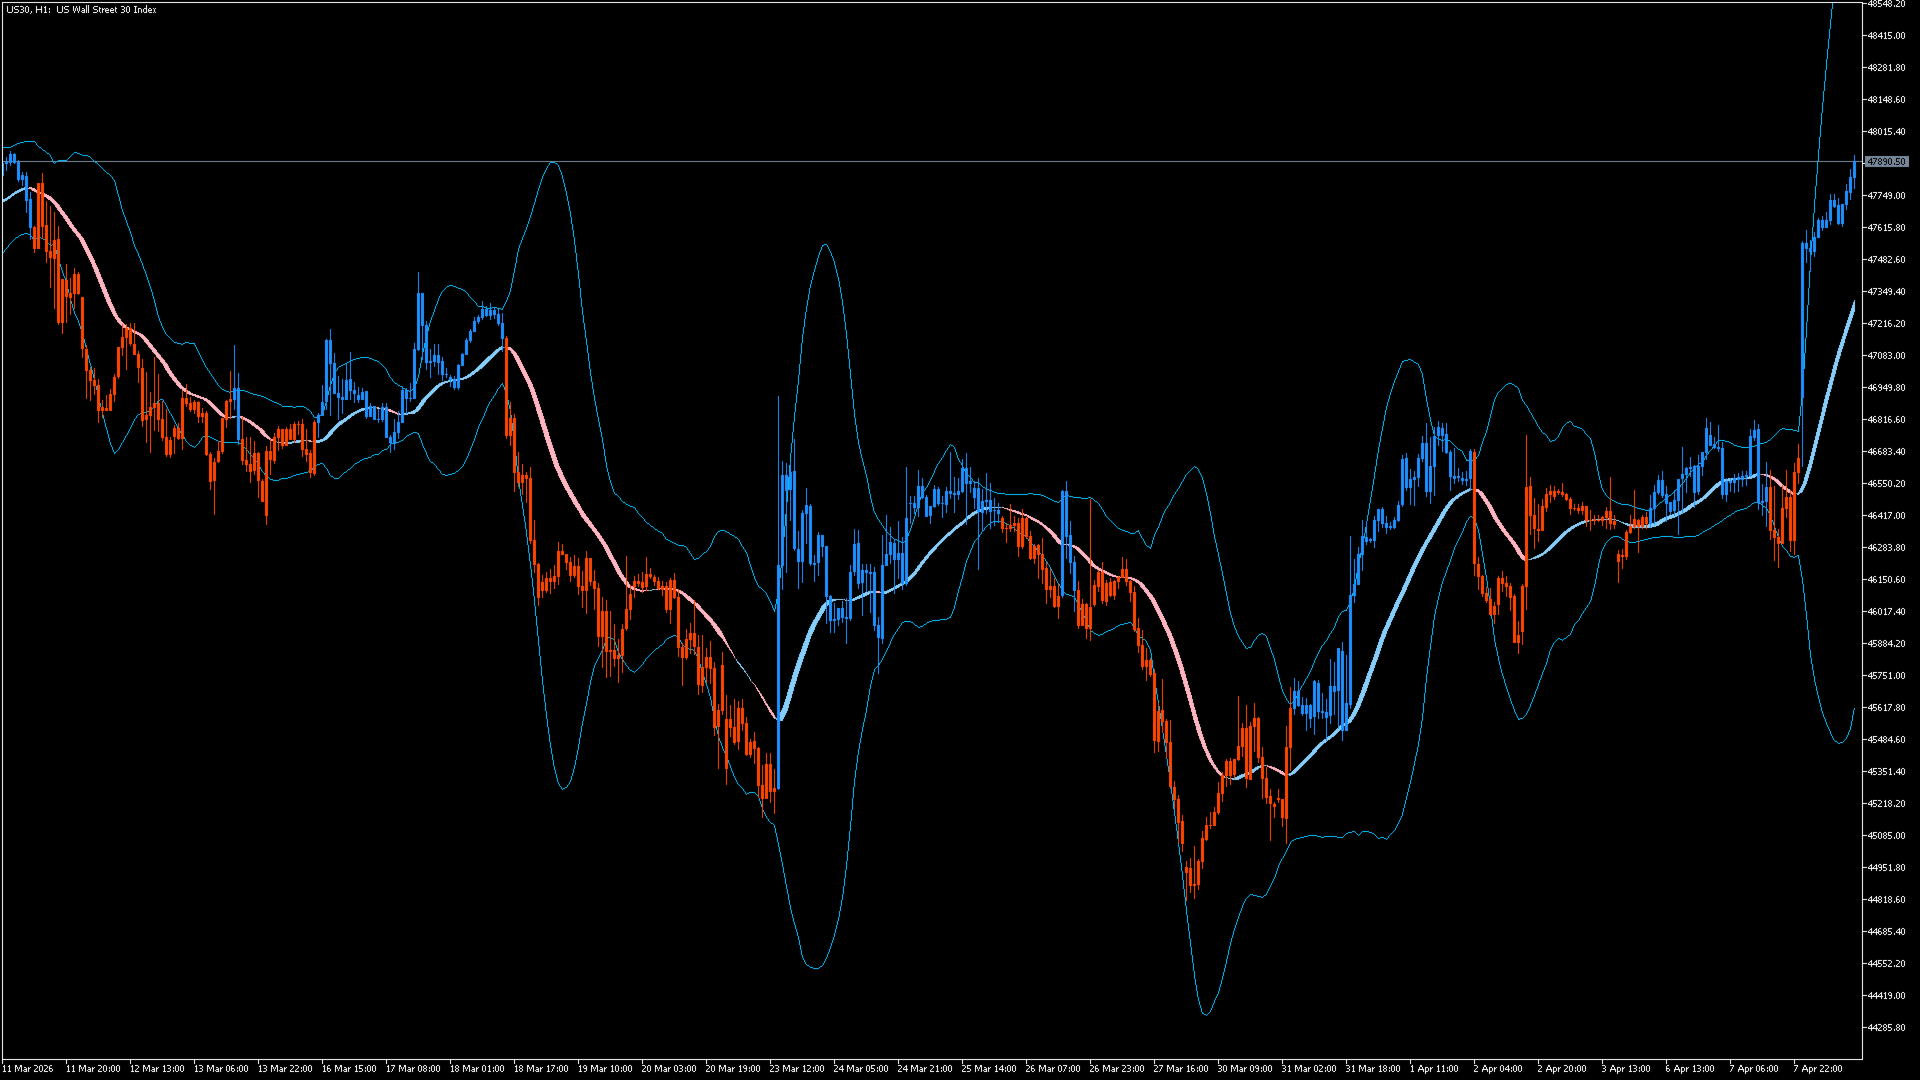Click the 27 Mar 16:00 time label
Viewport: 1920px width, 1080px height.
click(x=1181, y=1069)
